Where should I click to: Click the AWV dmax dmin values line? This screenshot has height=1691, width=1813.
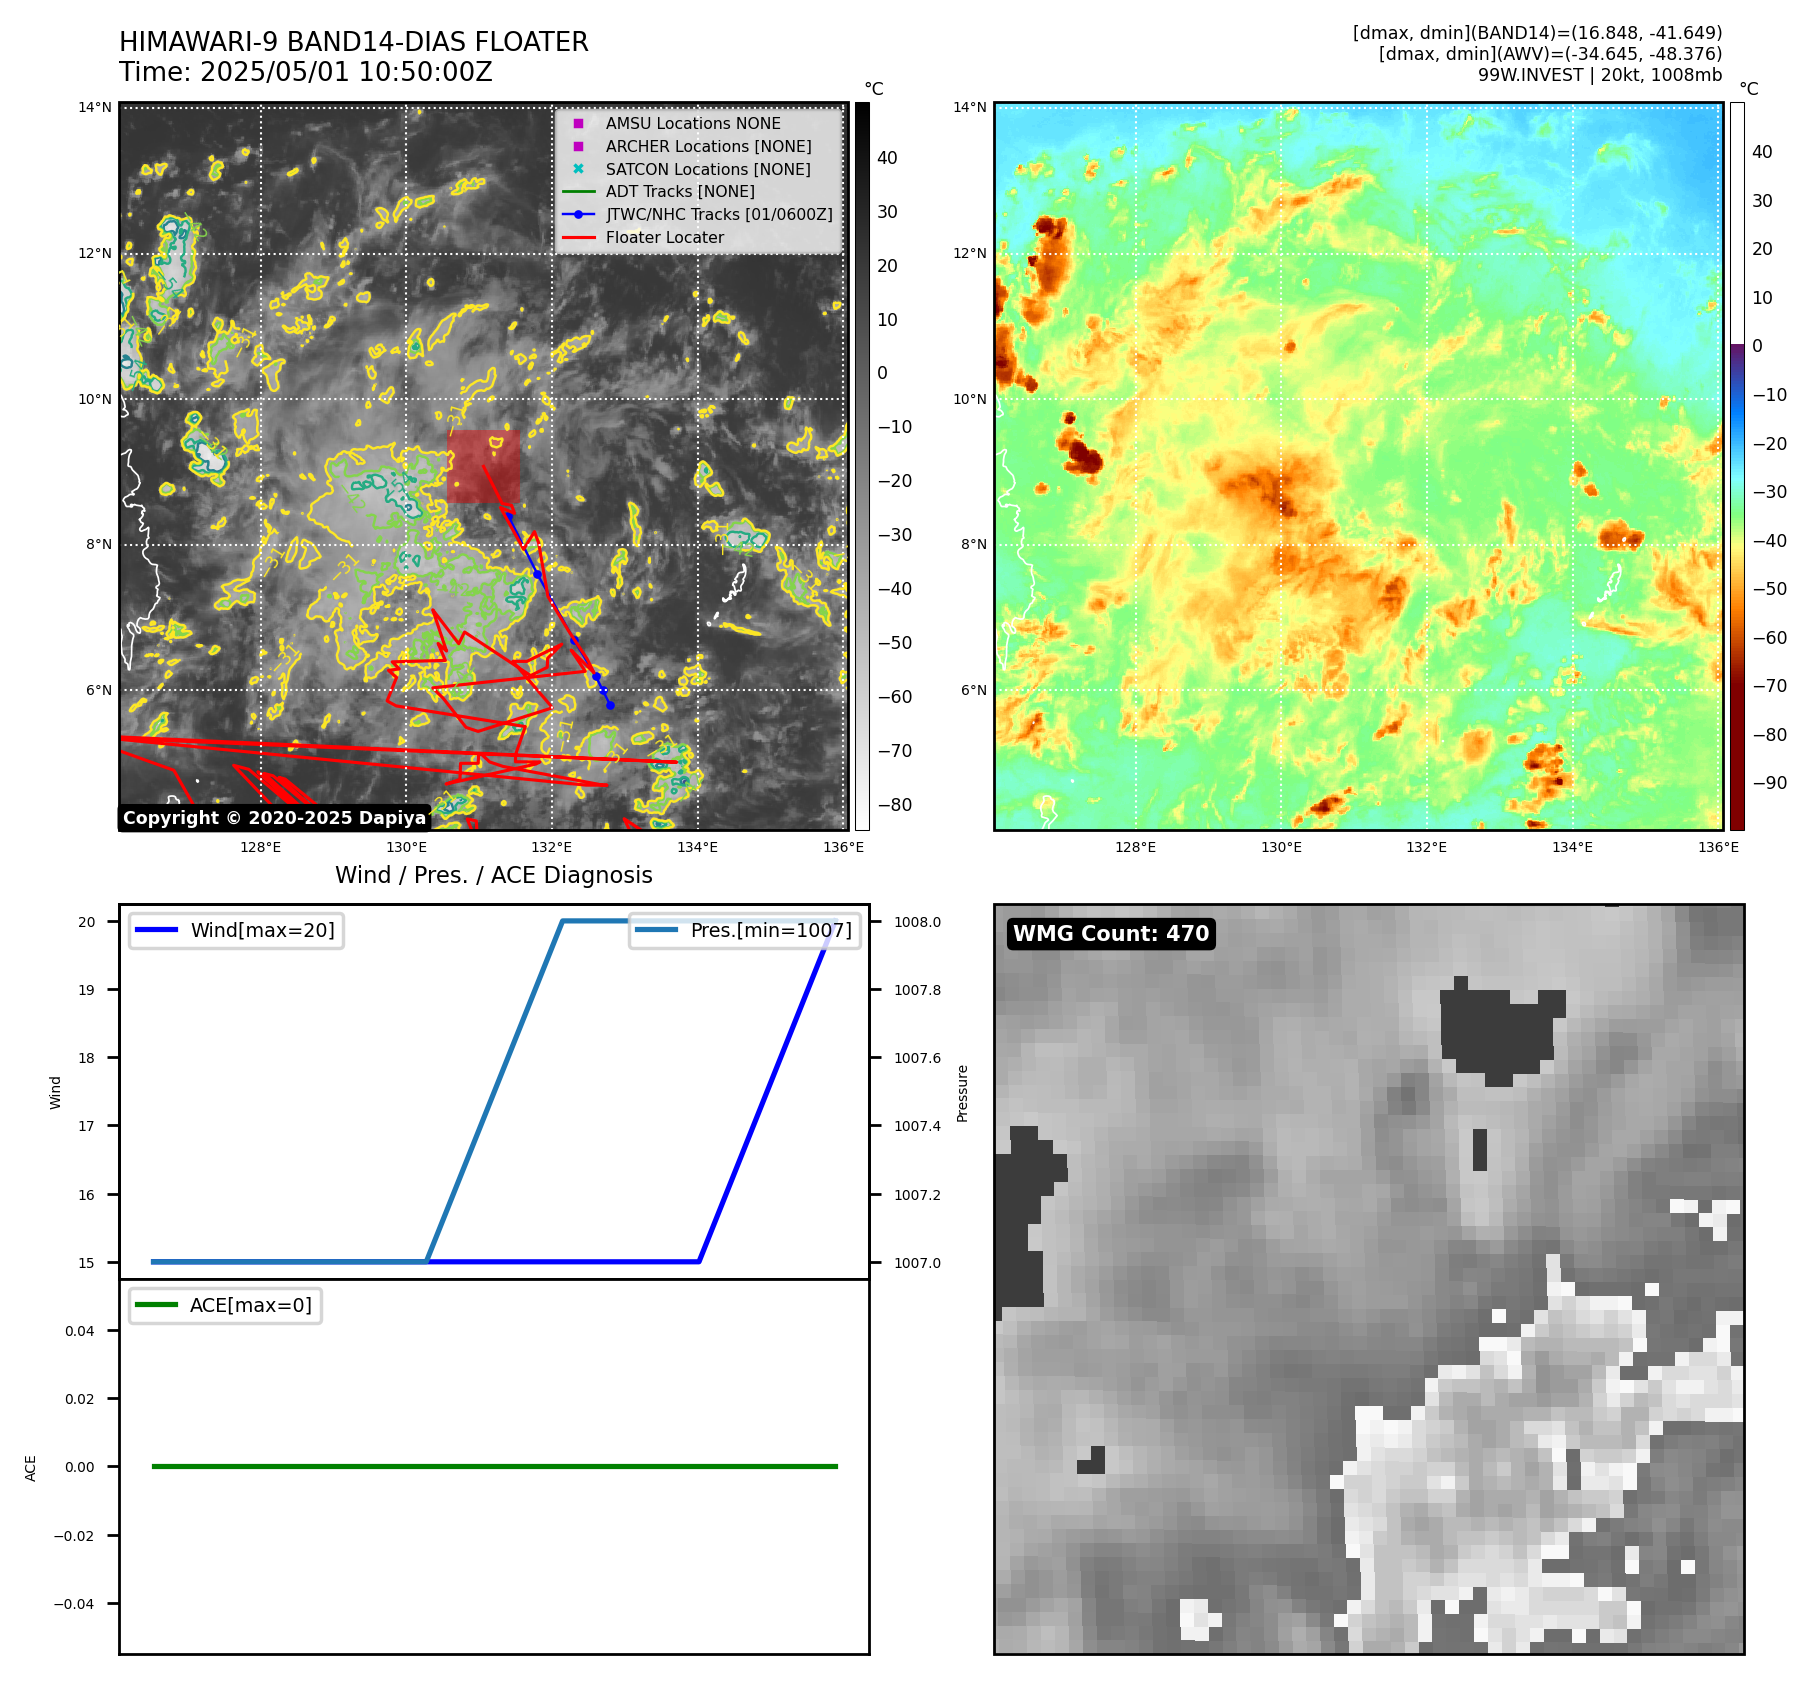pos(1550,54)
